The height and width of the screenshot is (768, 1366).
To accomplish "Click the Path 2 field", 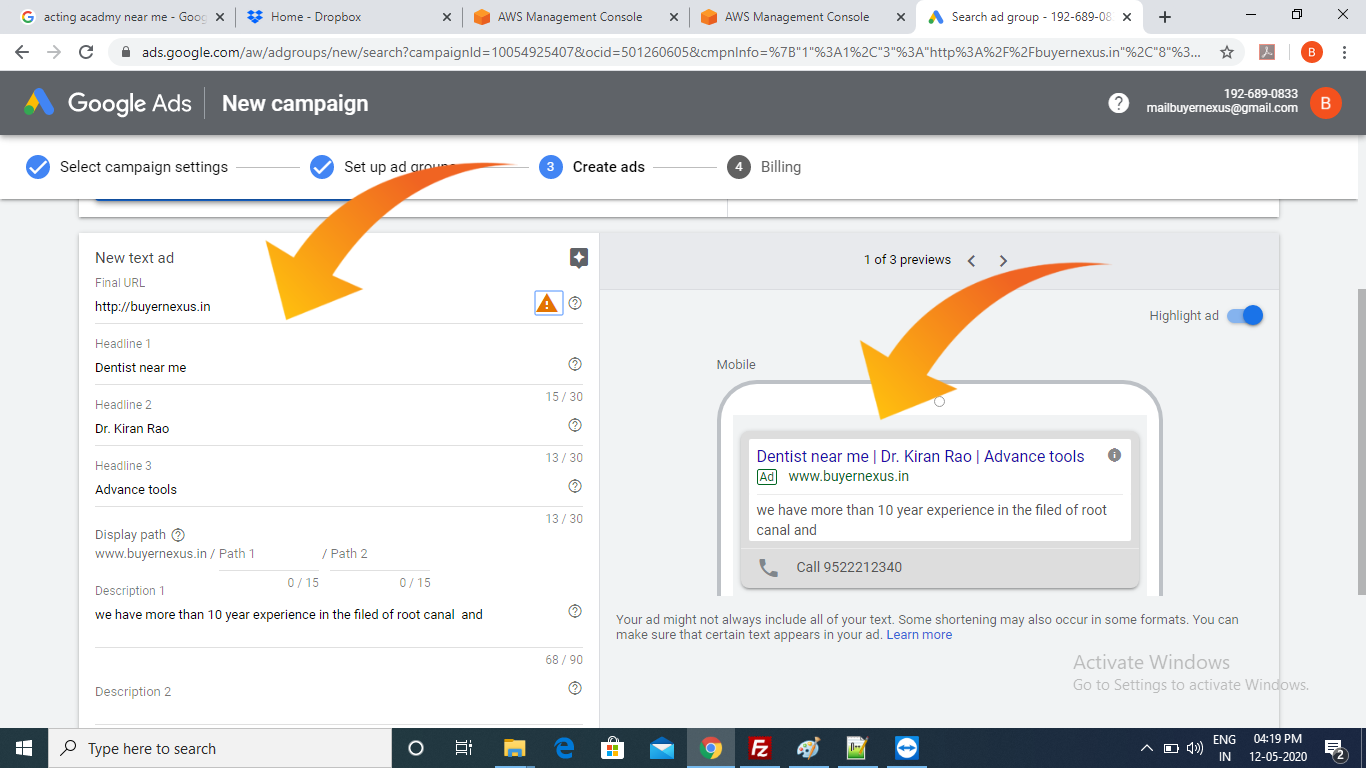I will pyautogui.click(x=381, y=554).
